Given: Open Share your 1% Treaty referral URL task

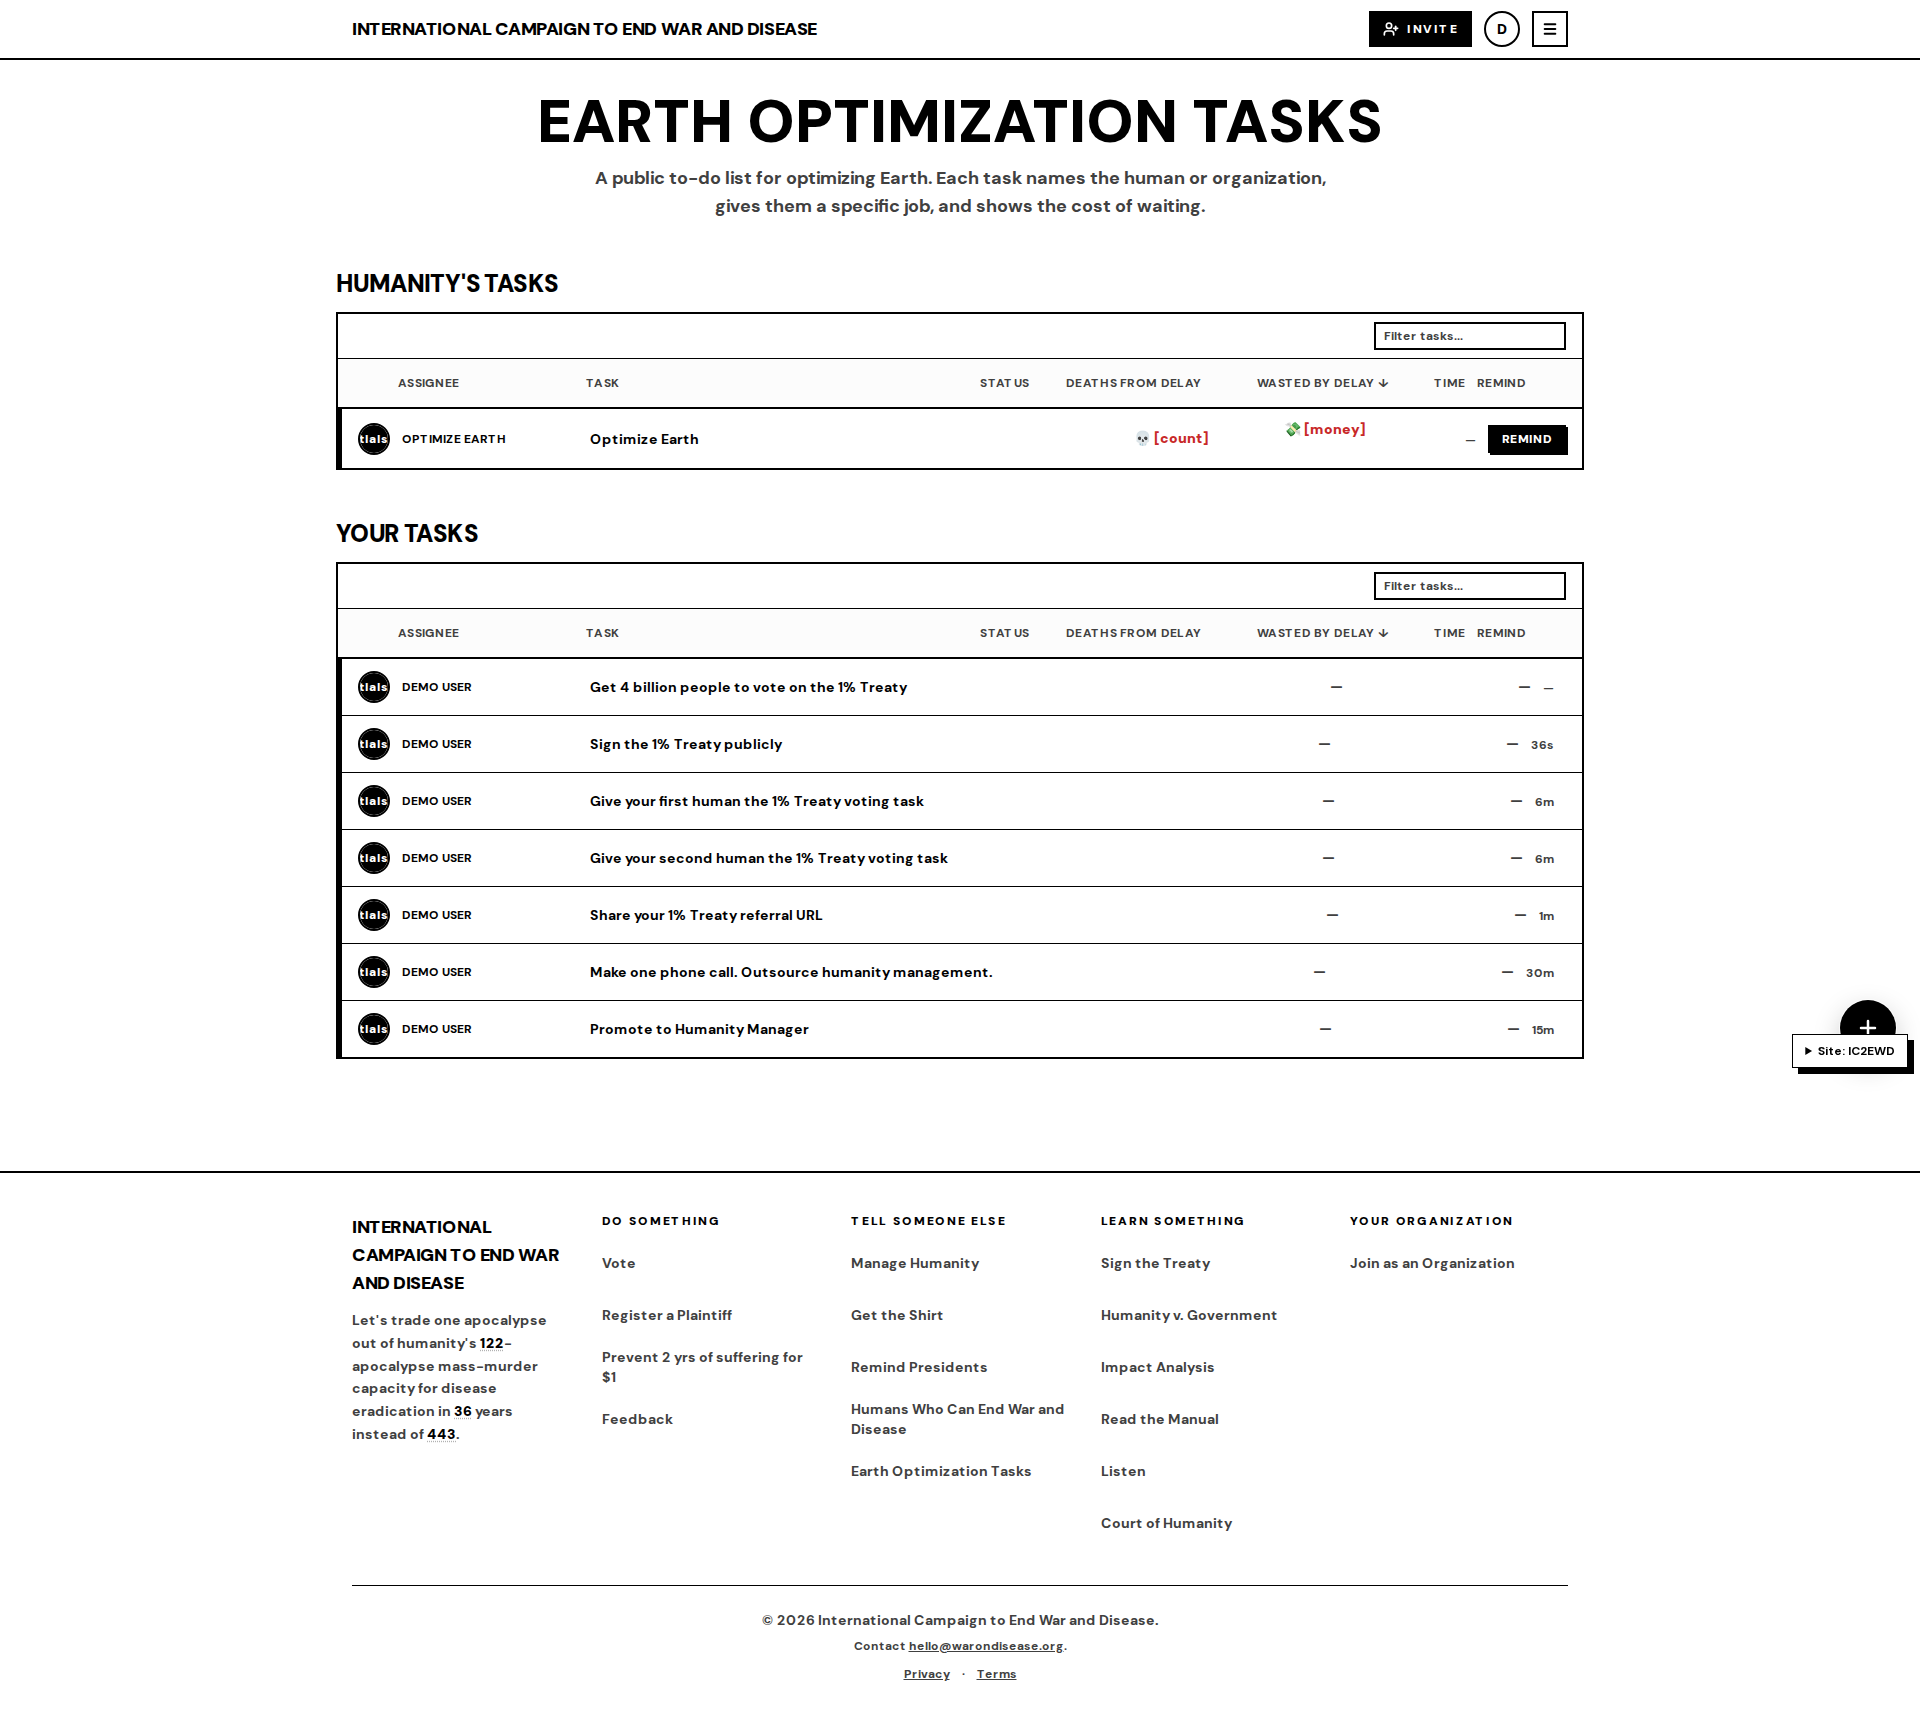Looking at the screenshot, I should 706,915.
